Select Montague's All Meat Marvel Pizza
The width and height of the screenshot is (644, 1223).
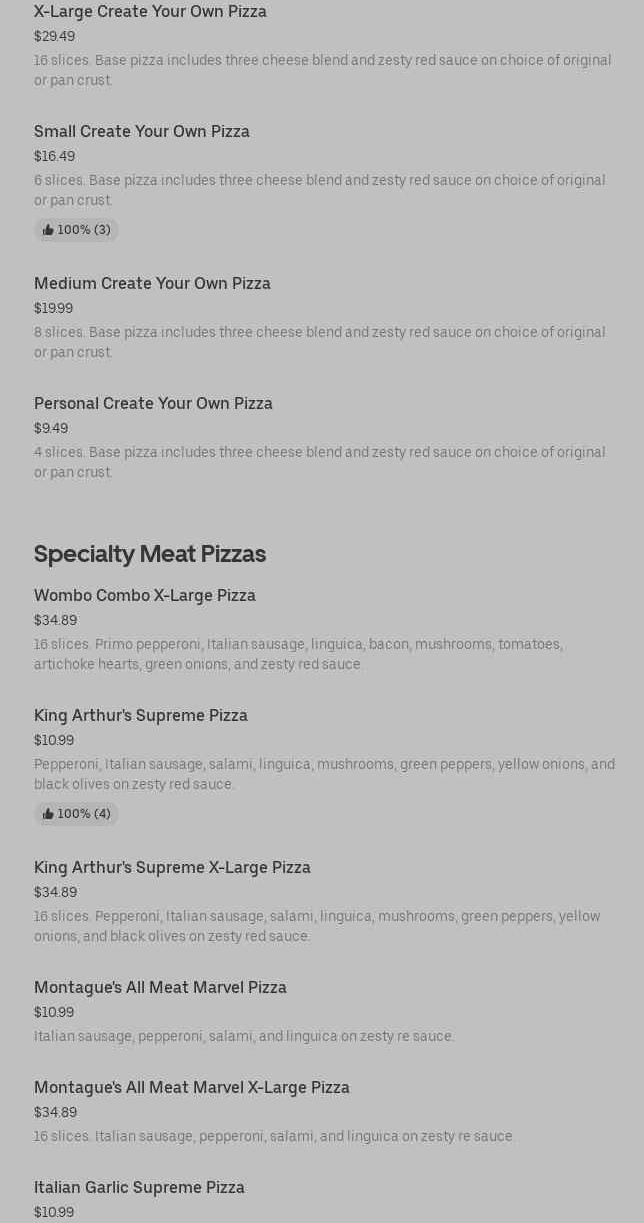[160, 987]
